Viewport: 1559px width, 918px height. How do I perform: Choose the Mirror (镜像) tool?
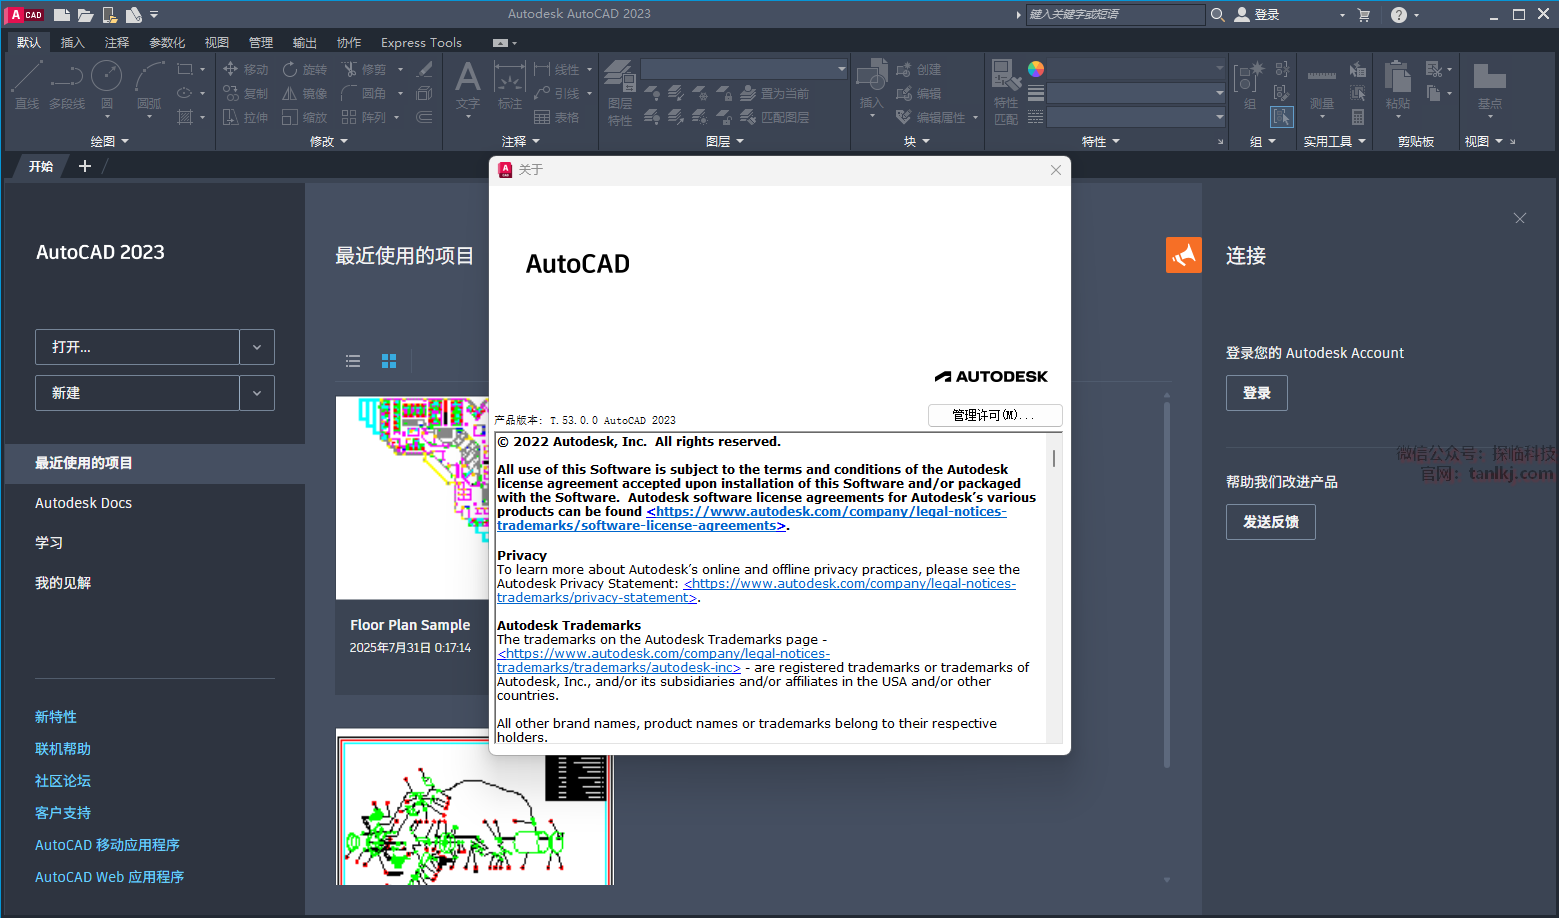(305, 93)
